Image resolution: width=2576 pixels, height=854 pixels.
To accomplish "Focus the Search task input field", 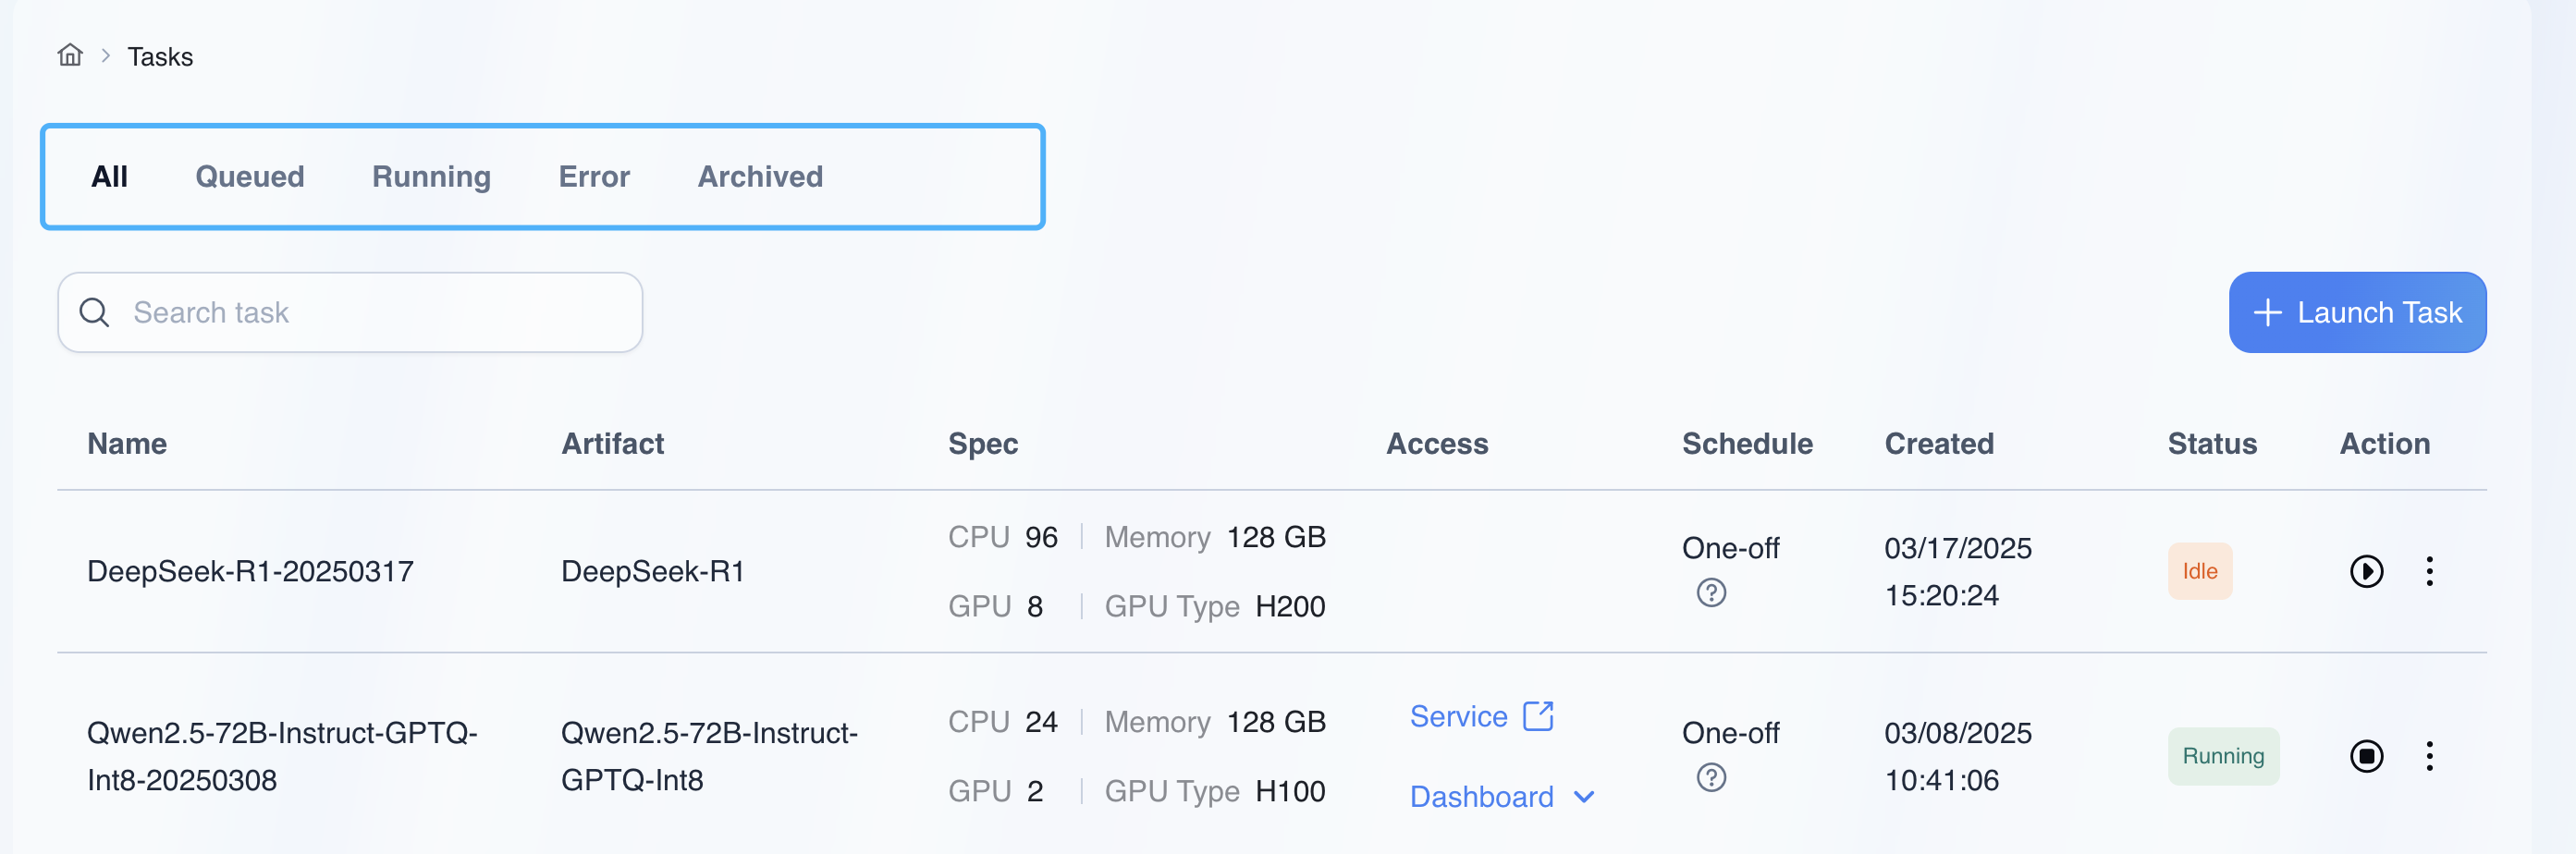I will 380,312.
